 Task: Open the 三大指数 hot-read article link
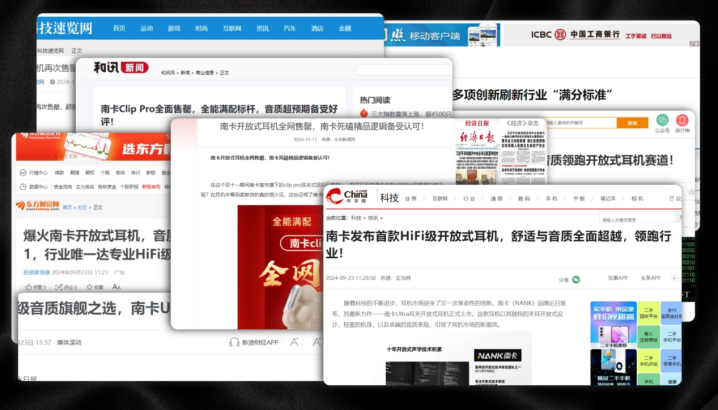(411, 114)
